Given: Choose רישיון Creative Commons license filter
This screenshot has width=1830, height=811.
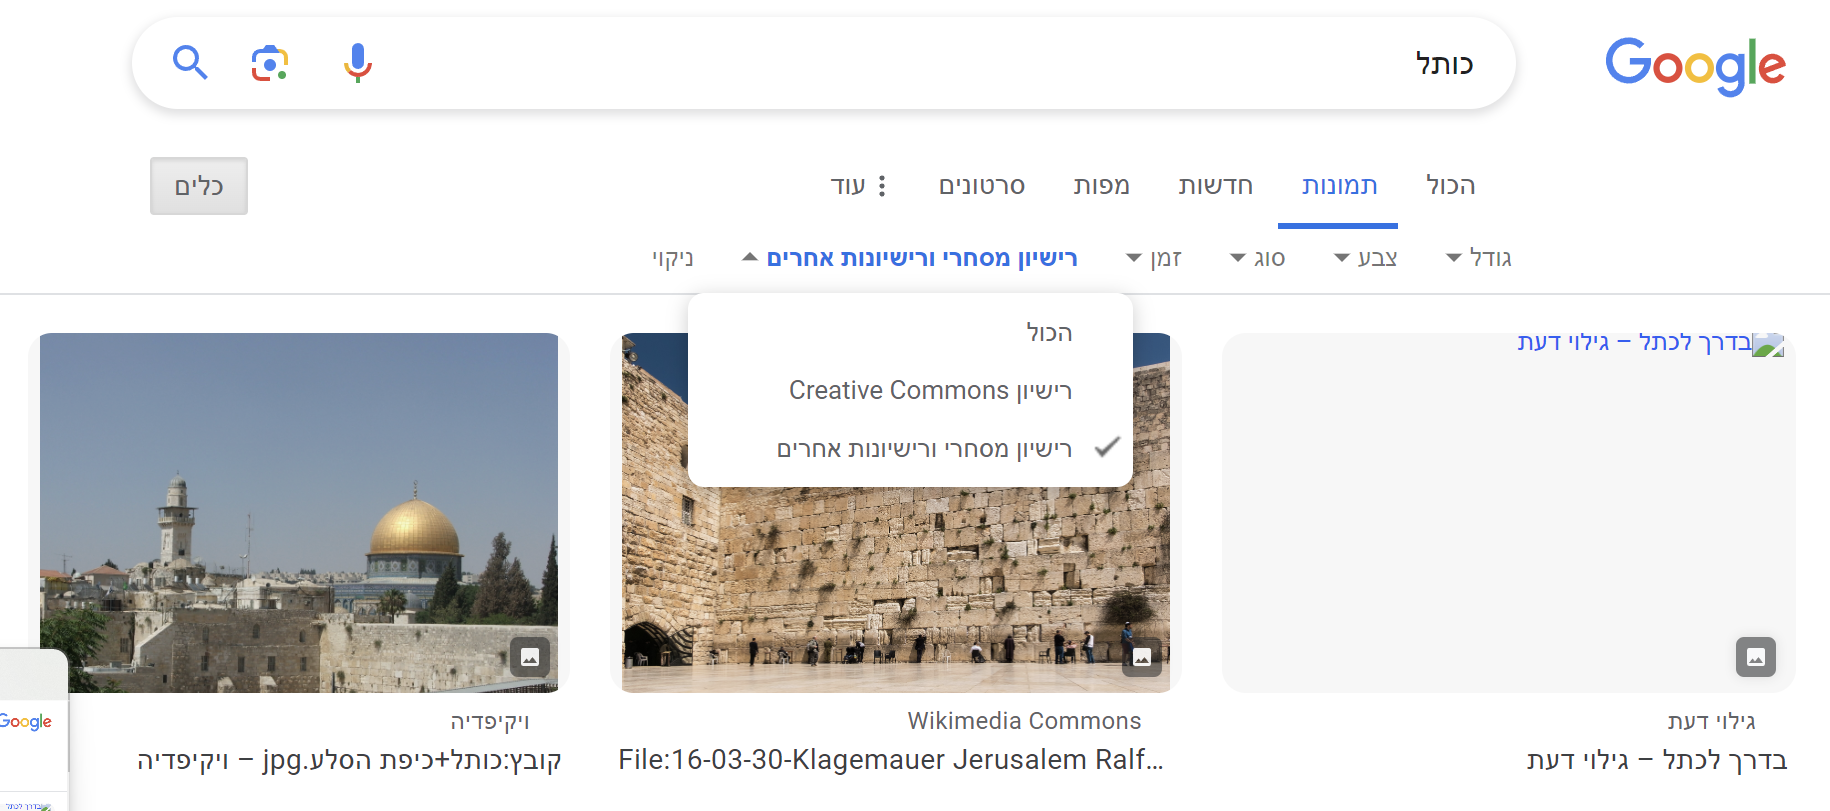Looking at the screenshot, I should [x=930, y=390].
